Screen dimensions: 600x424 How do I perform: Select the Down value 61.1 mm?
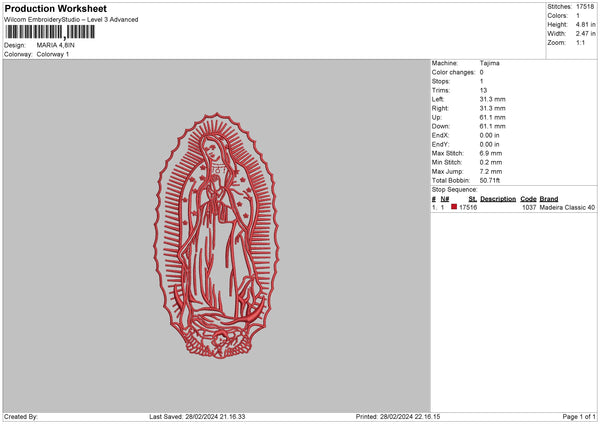492,126
